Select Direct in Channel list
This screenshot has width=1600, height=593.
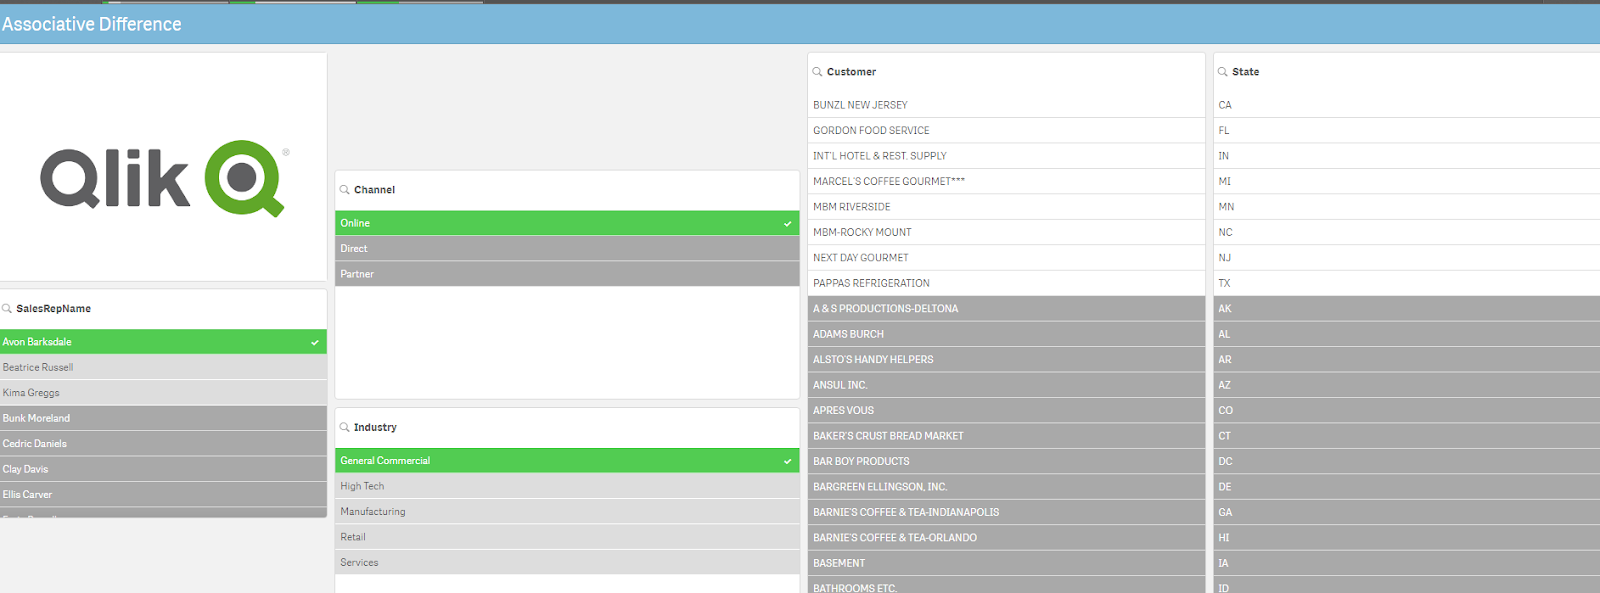[567, 249]
